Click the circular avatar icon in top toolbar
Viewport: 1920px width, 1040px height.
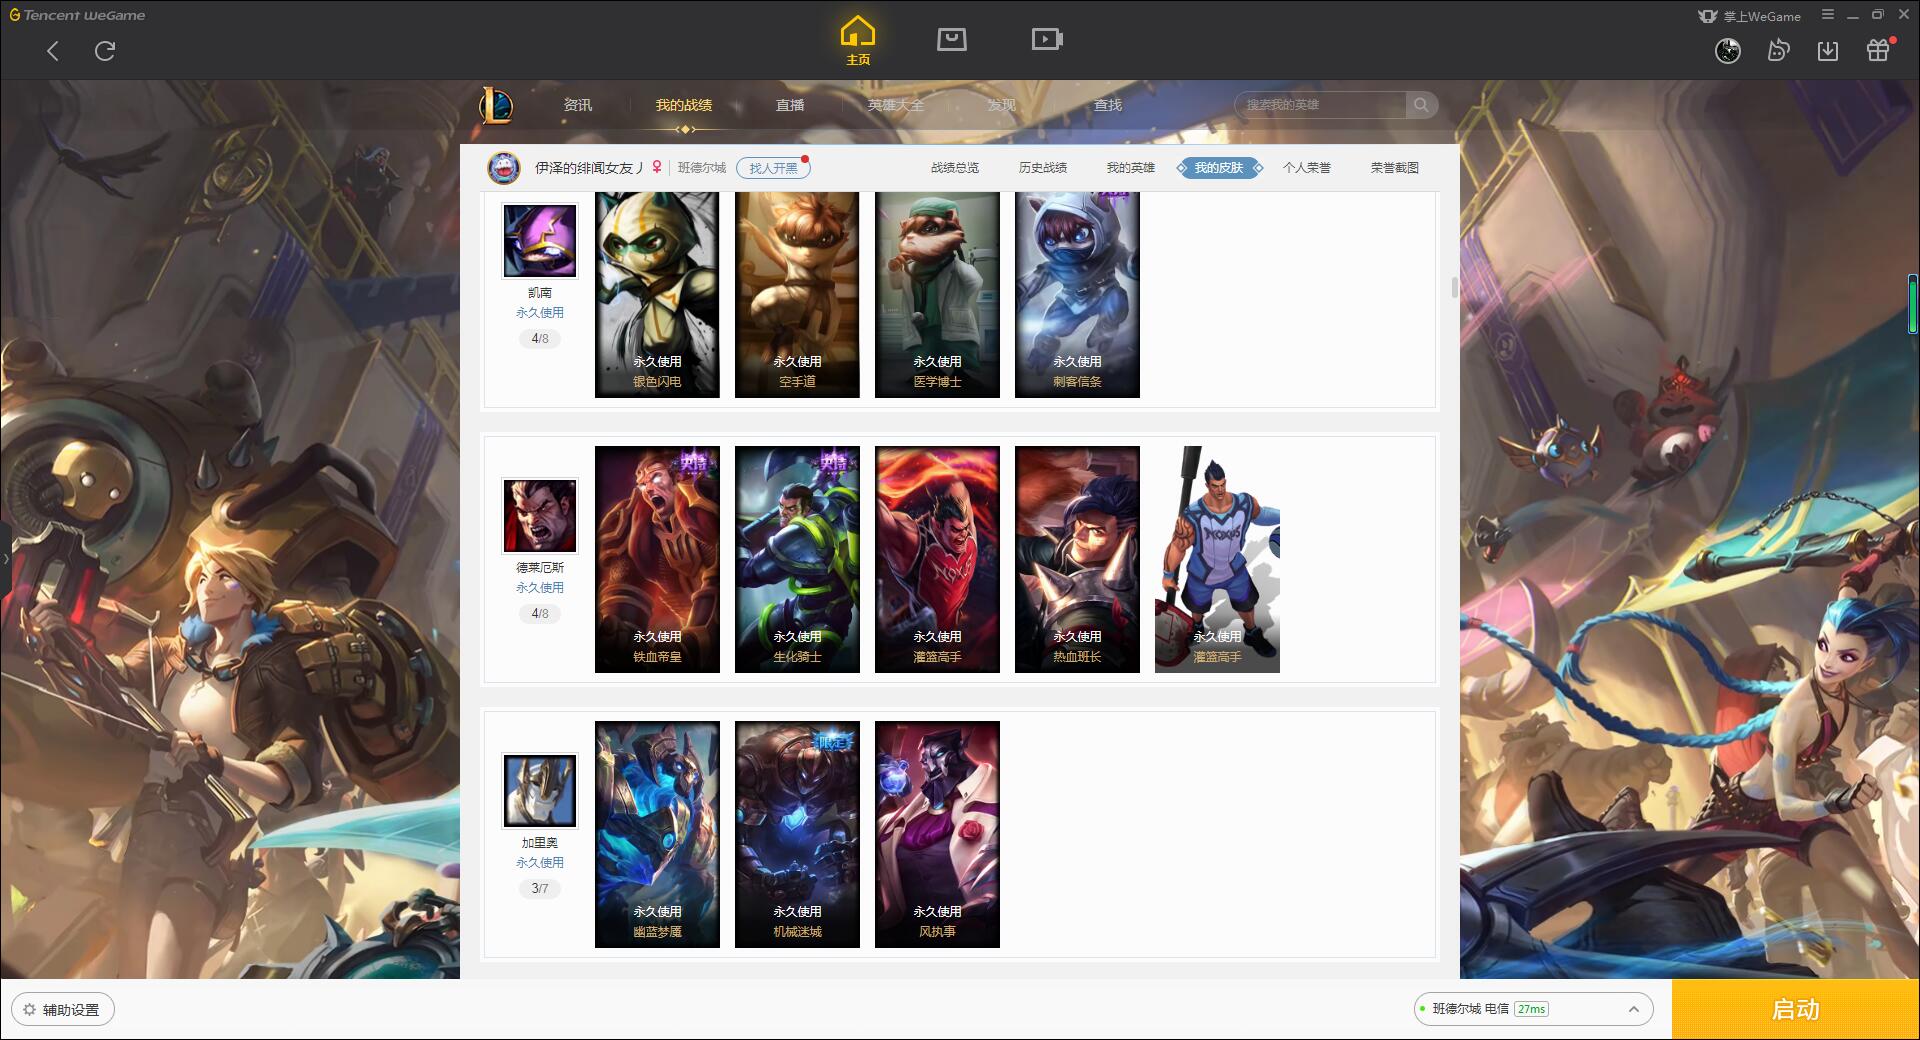tap(1728, 51)
